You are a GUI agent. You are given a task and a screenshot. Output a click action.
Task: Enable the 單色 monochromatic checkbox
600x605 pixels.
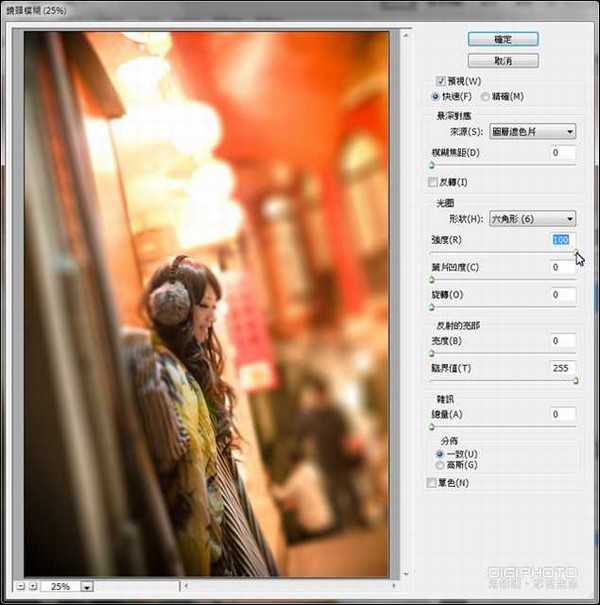point(432,484)
